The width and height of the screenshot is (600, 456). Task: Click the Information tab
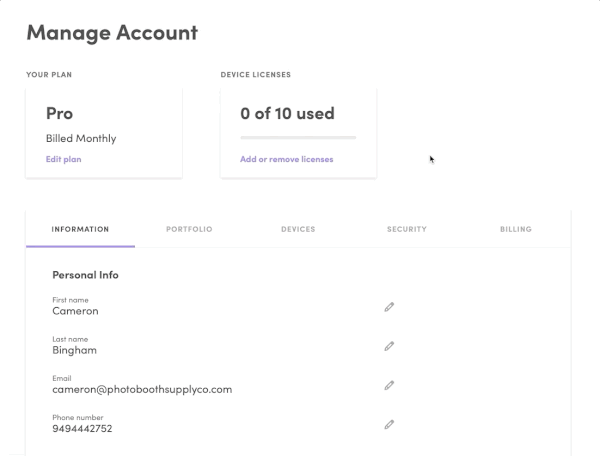click(x=80, y=229)
